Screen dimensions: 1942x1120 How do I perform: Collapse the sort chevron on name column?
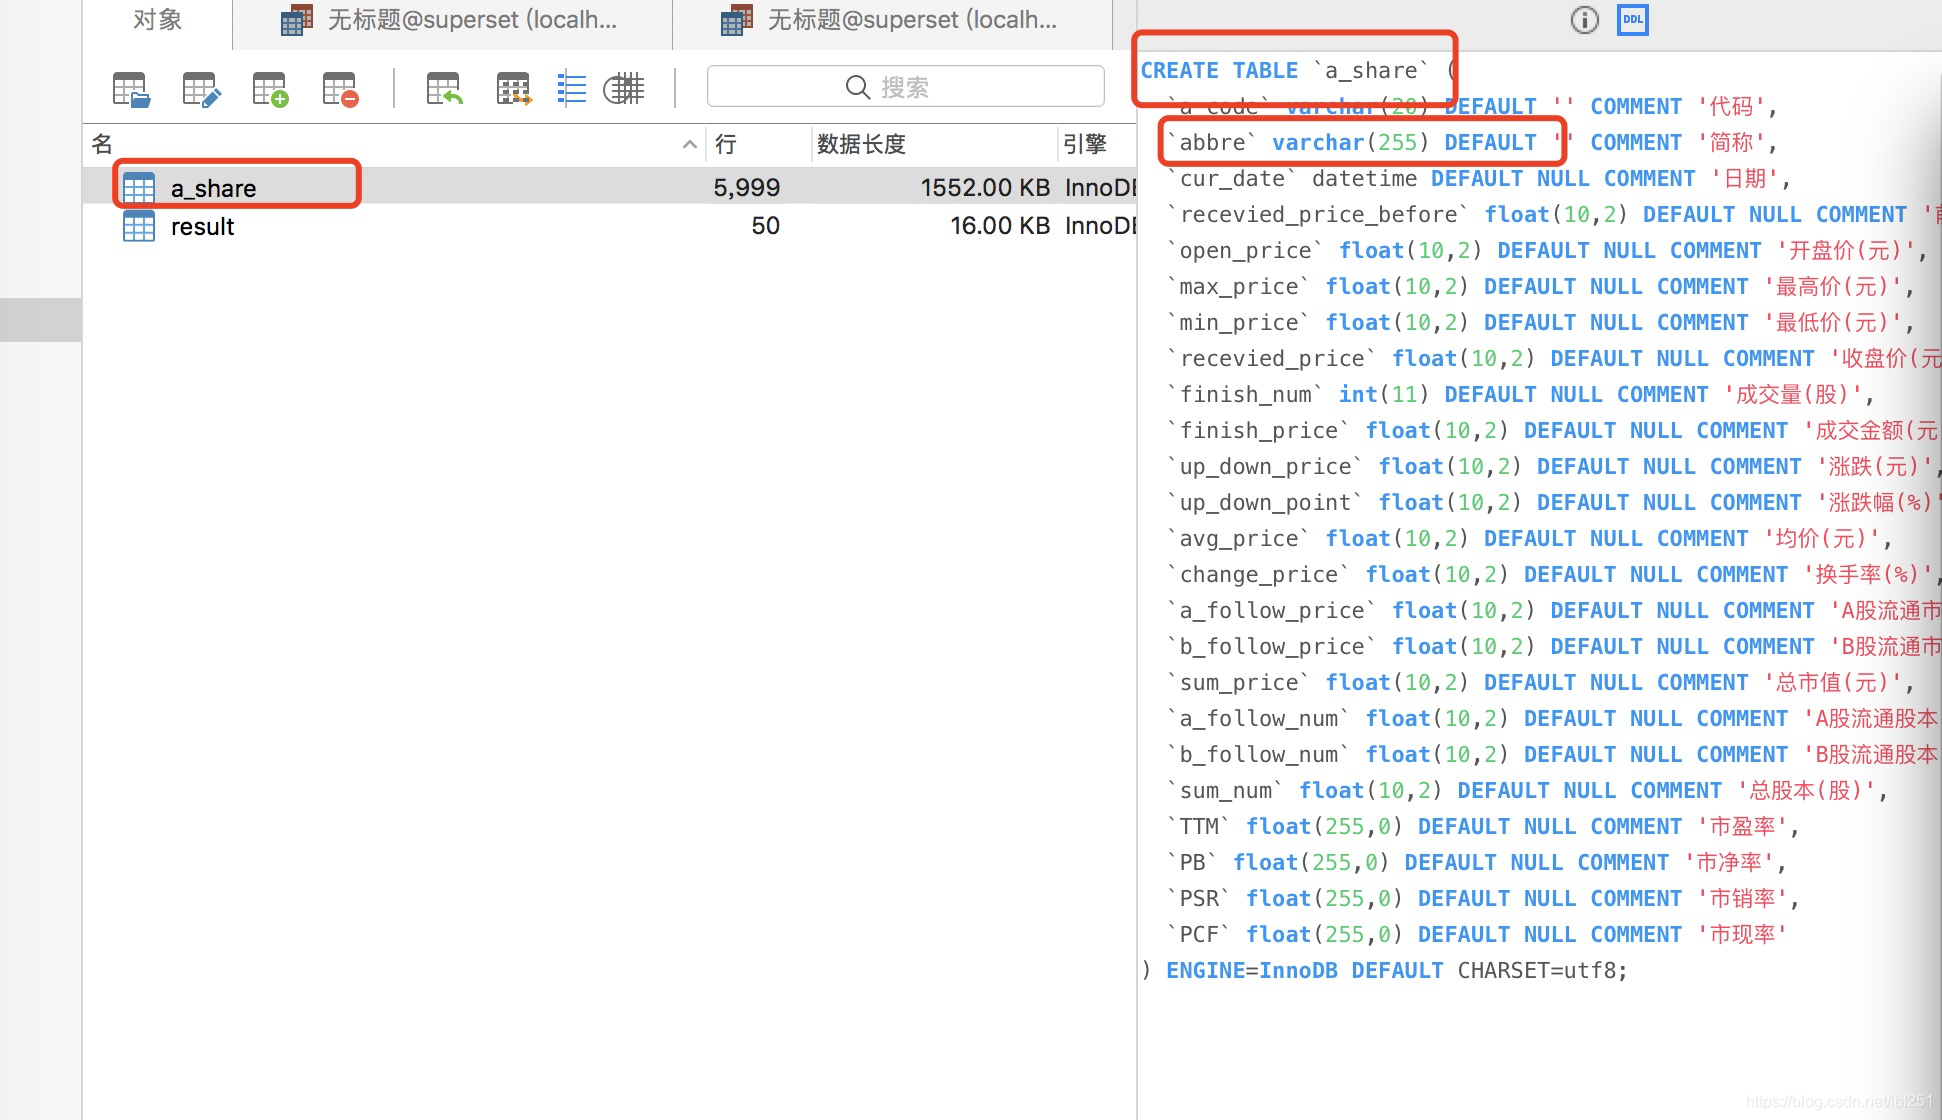point(689,143)
